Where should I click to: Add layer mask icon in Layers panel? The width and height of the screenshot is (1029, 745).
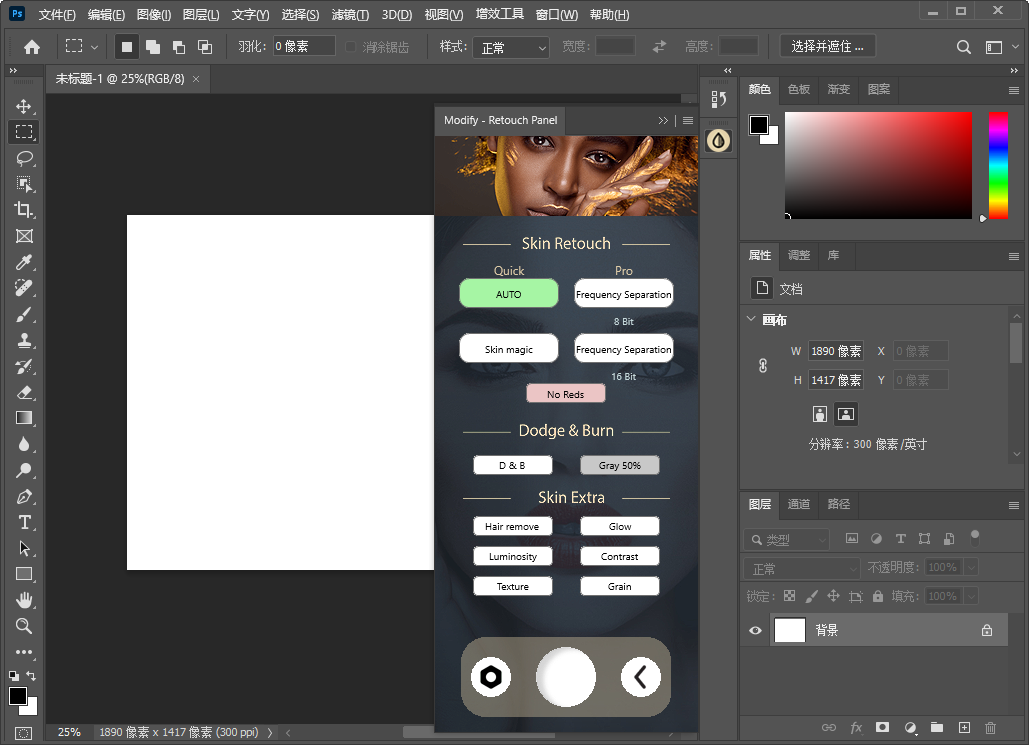pyautogui.click(x=883, y=727)
